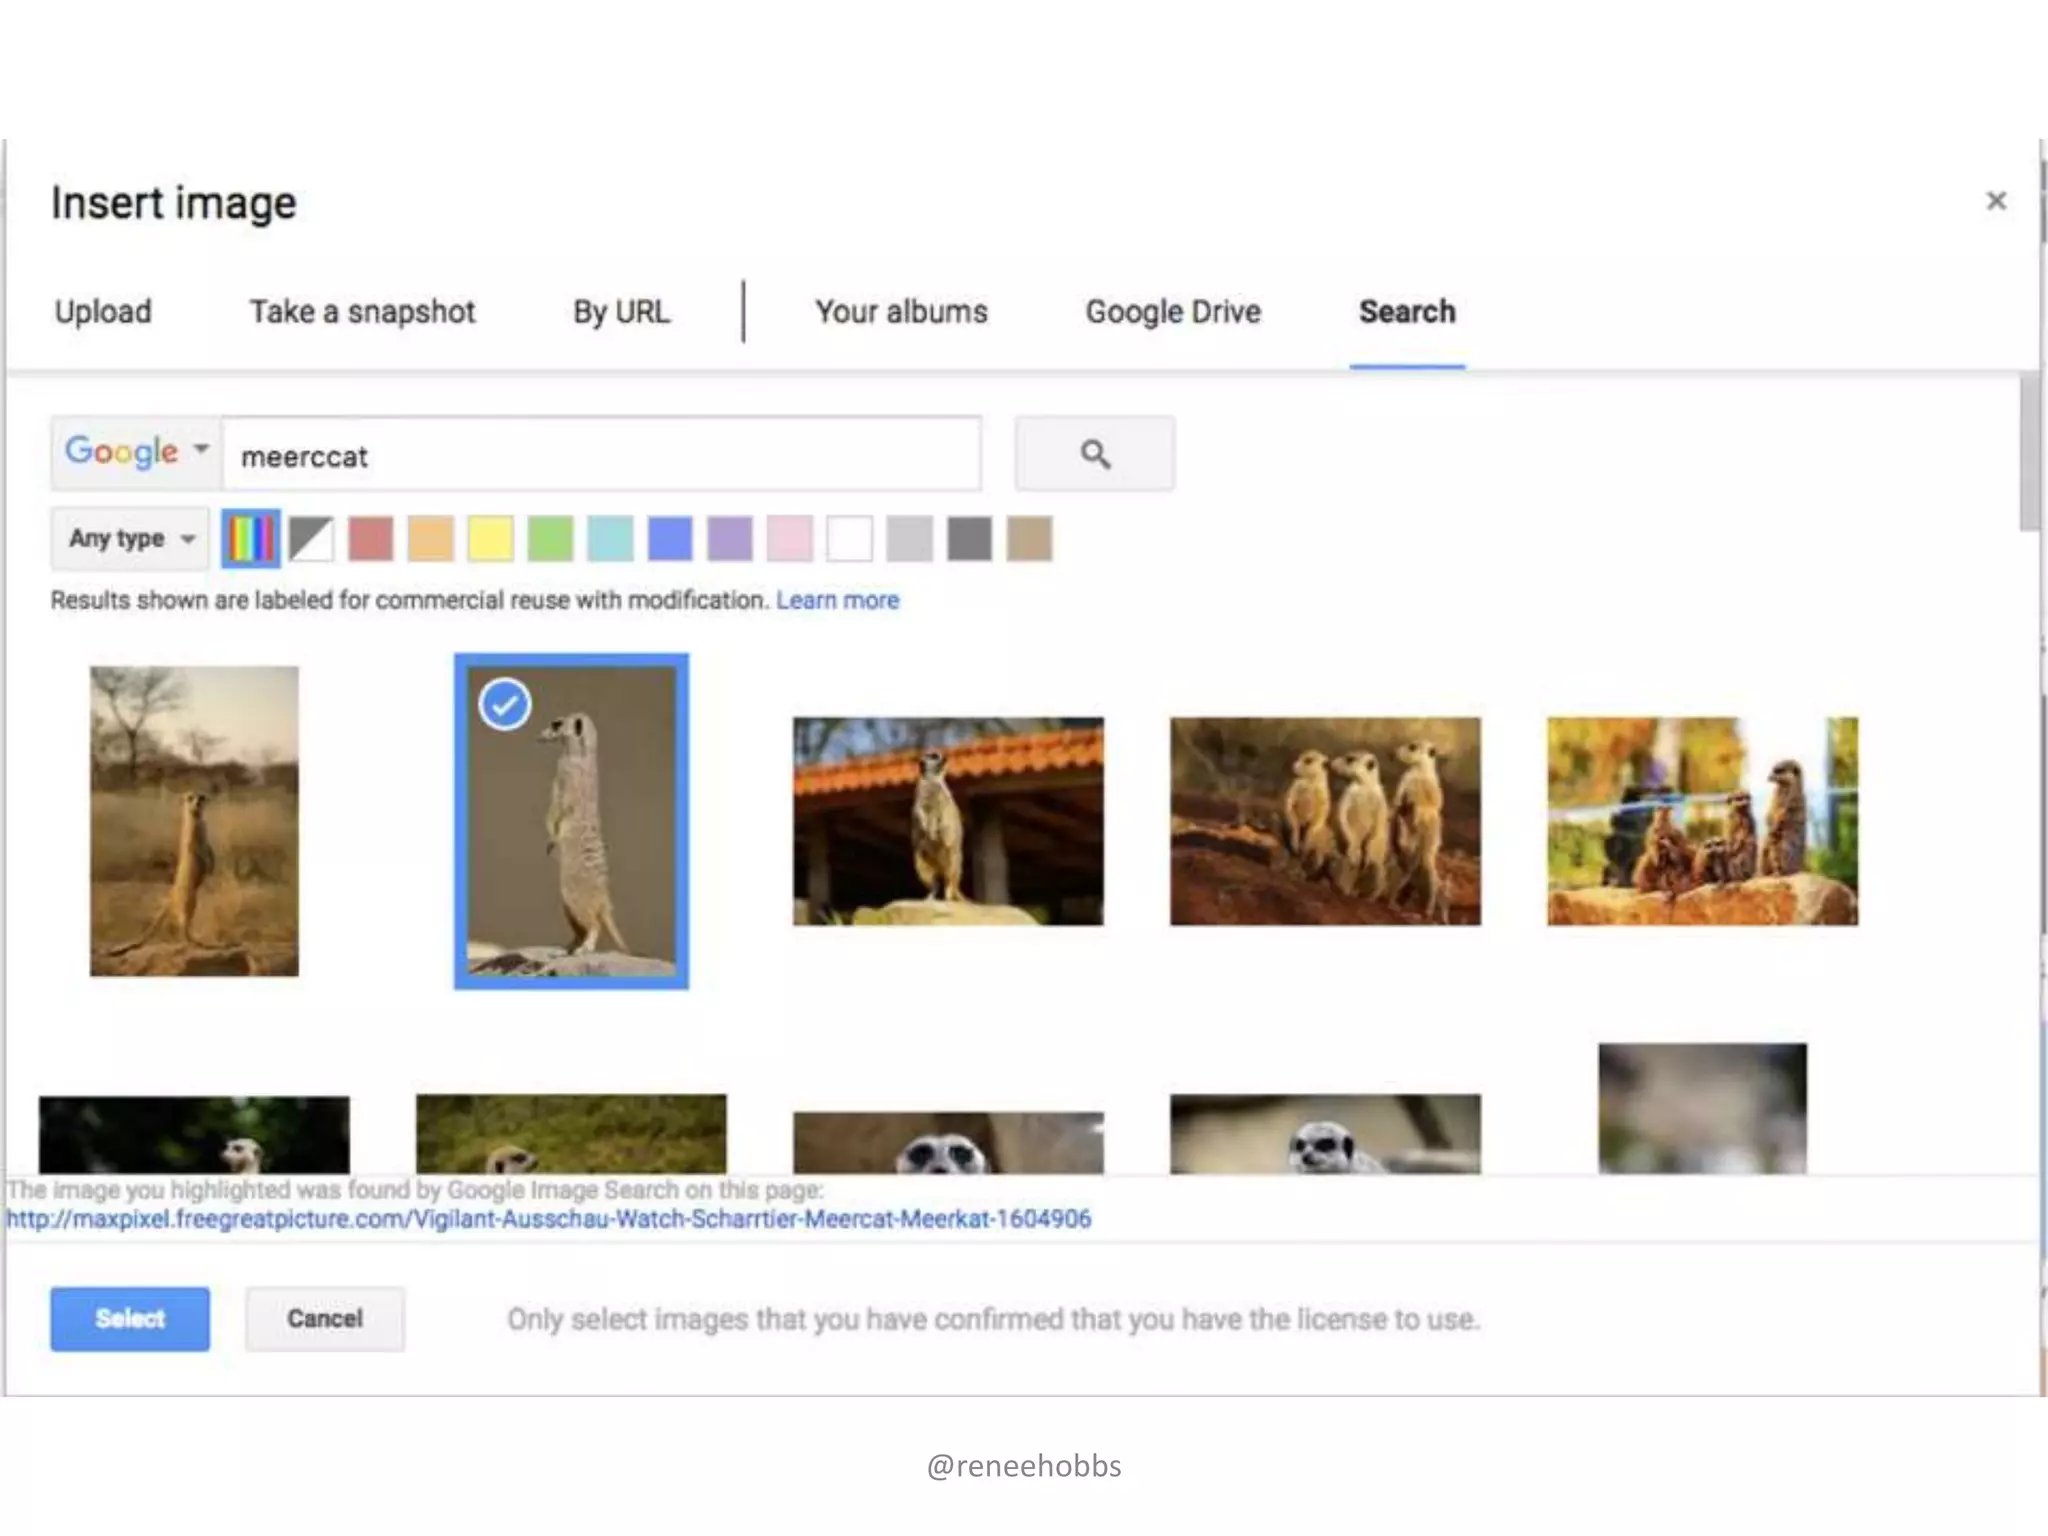Expand the Any type filter dropdown

tap(131, 539)
